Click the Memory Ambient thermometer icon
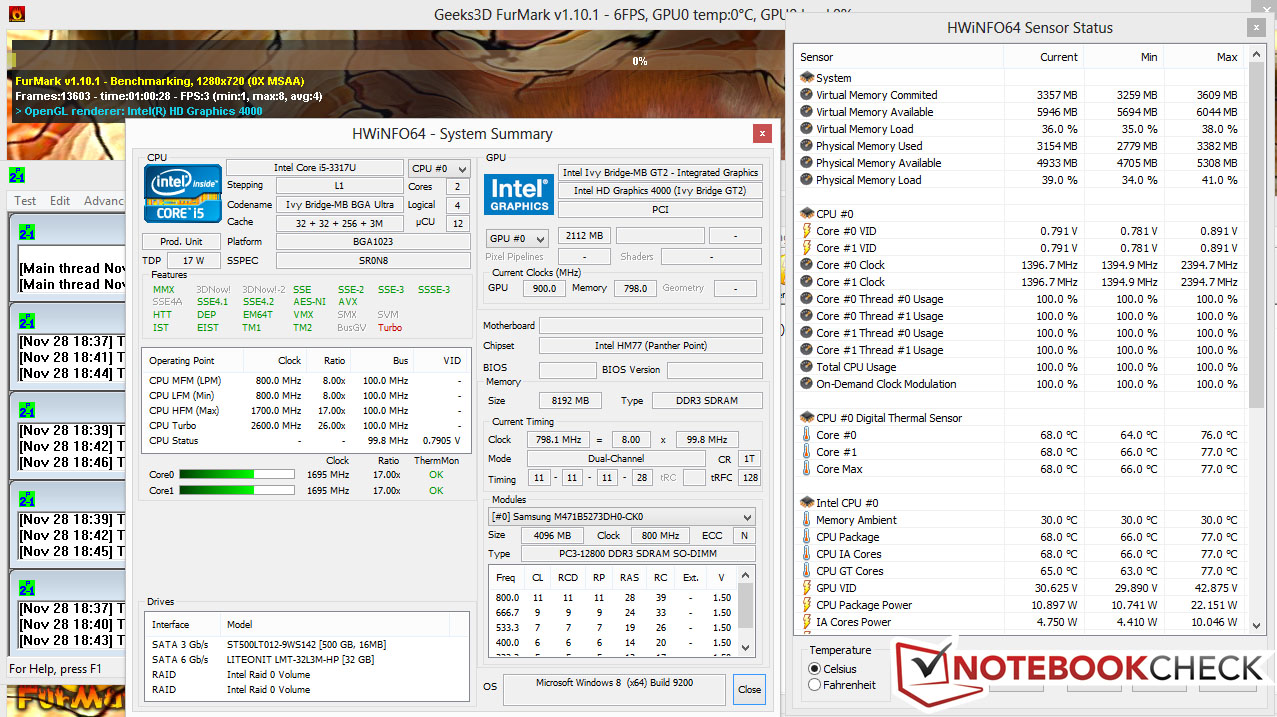Viewport: 1277px width, 717px height. [x=807, y=520]
